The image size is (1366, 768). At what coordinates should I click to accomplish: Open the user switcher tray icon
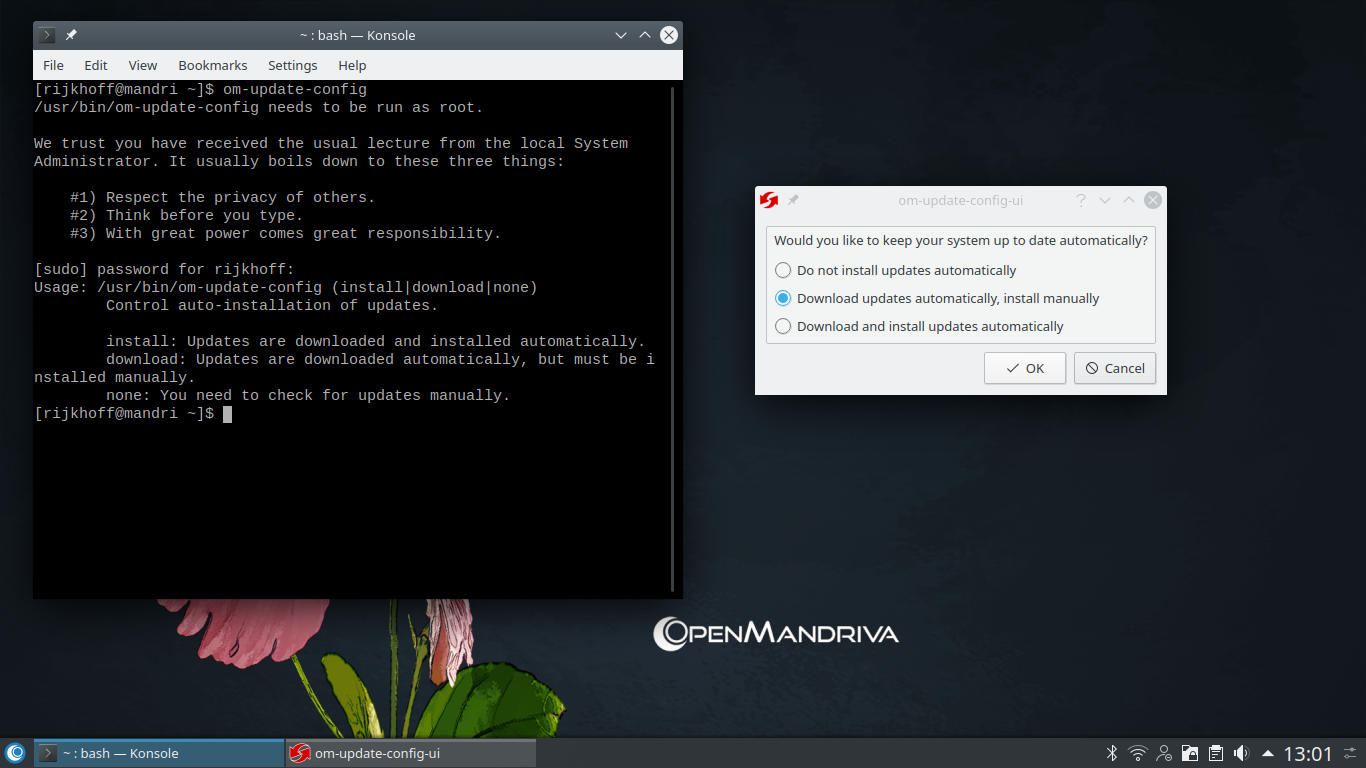(x=1163, y=753)
